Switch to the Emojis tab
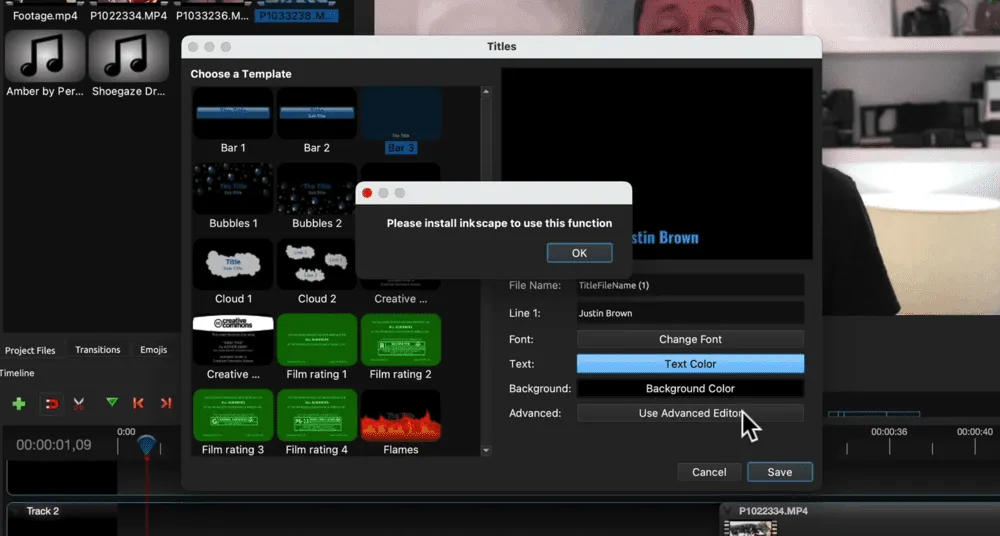 pos(153,350)
